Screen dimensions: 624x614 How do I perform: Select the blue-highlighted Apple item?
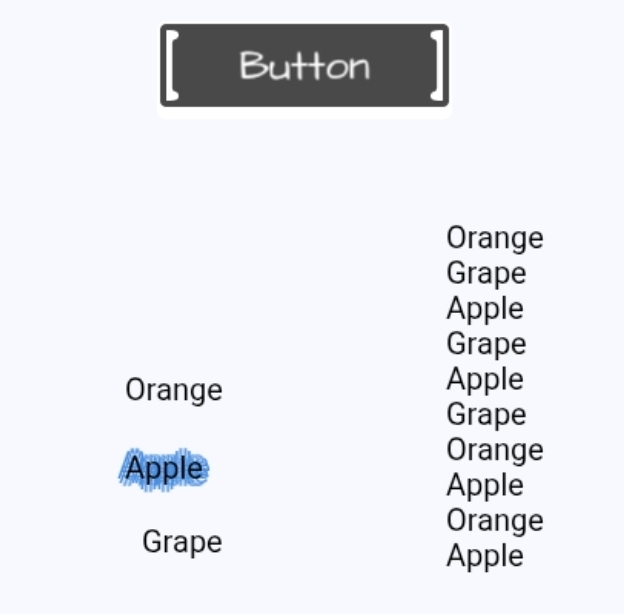[x=164, y=468]
